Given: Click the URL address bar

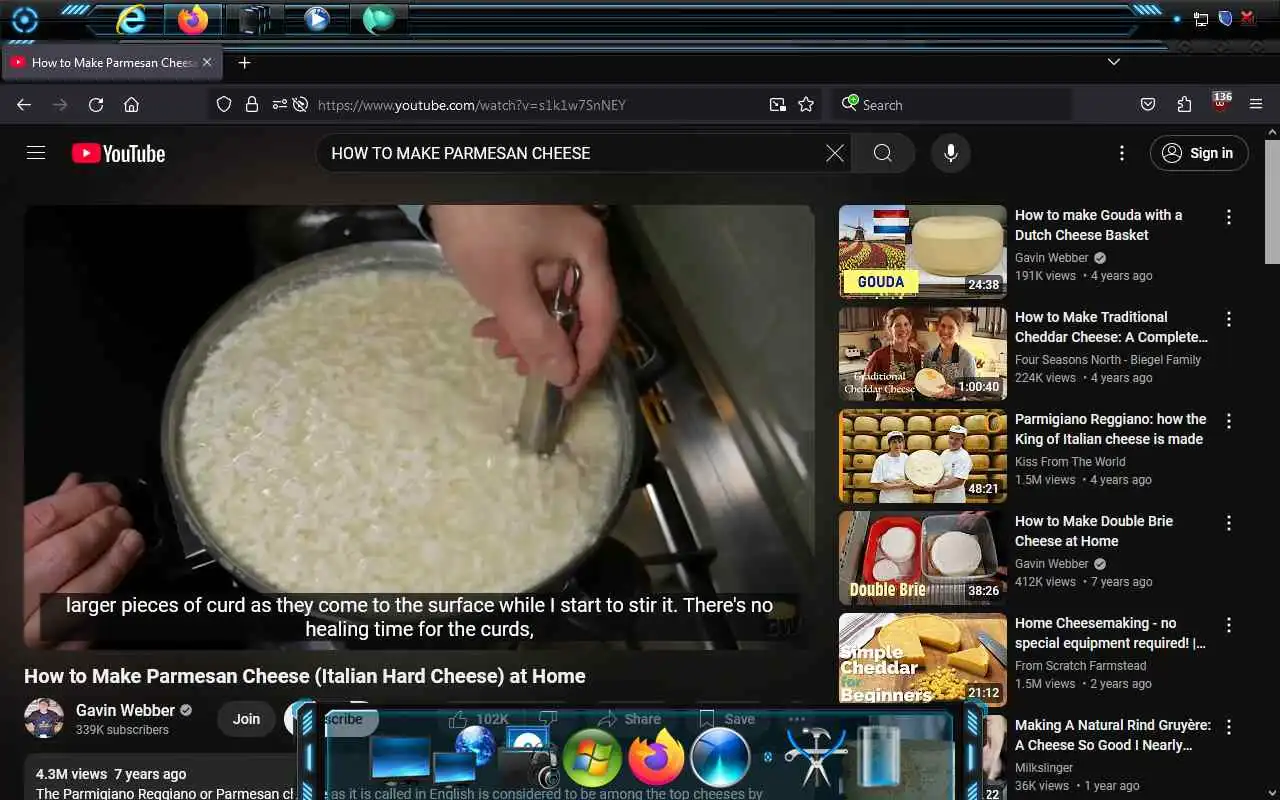Looking at the screenshot, I should pos(513,105).
